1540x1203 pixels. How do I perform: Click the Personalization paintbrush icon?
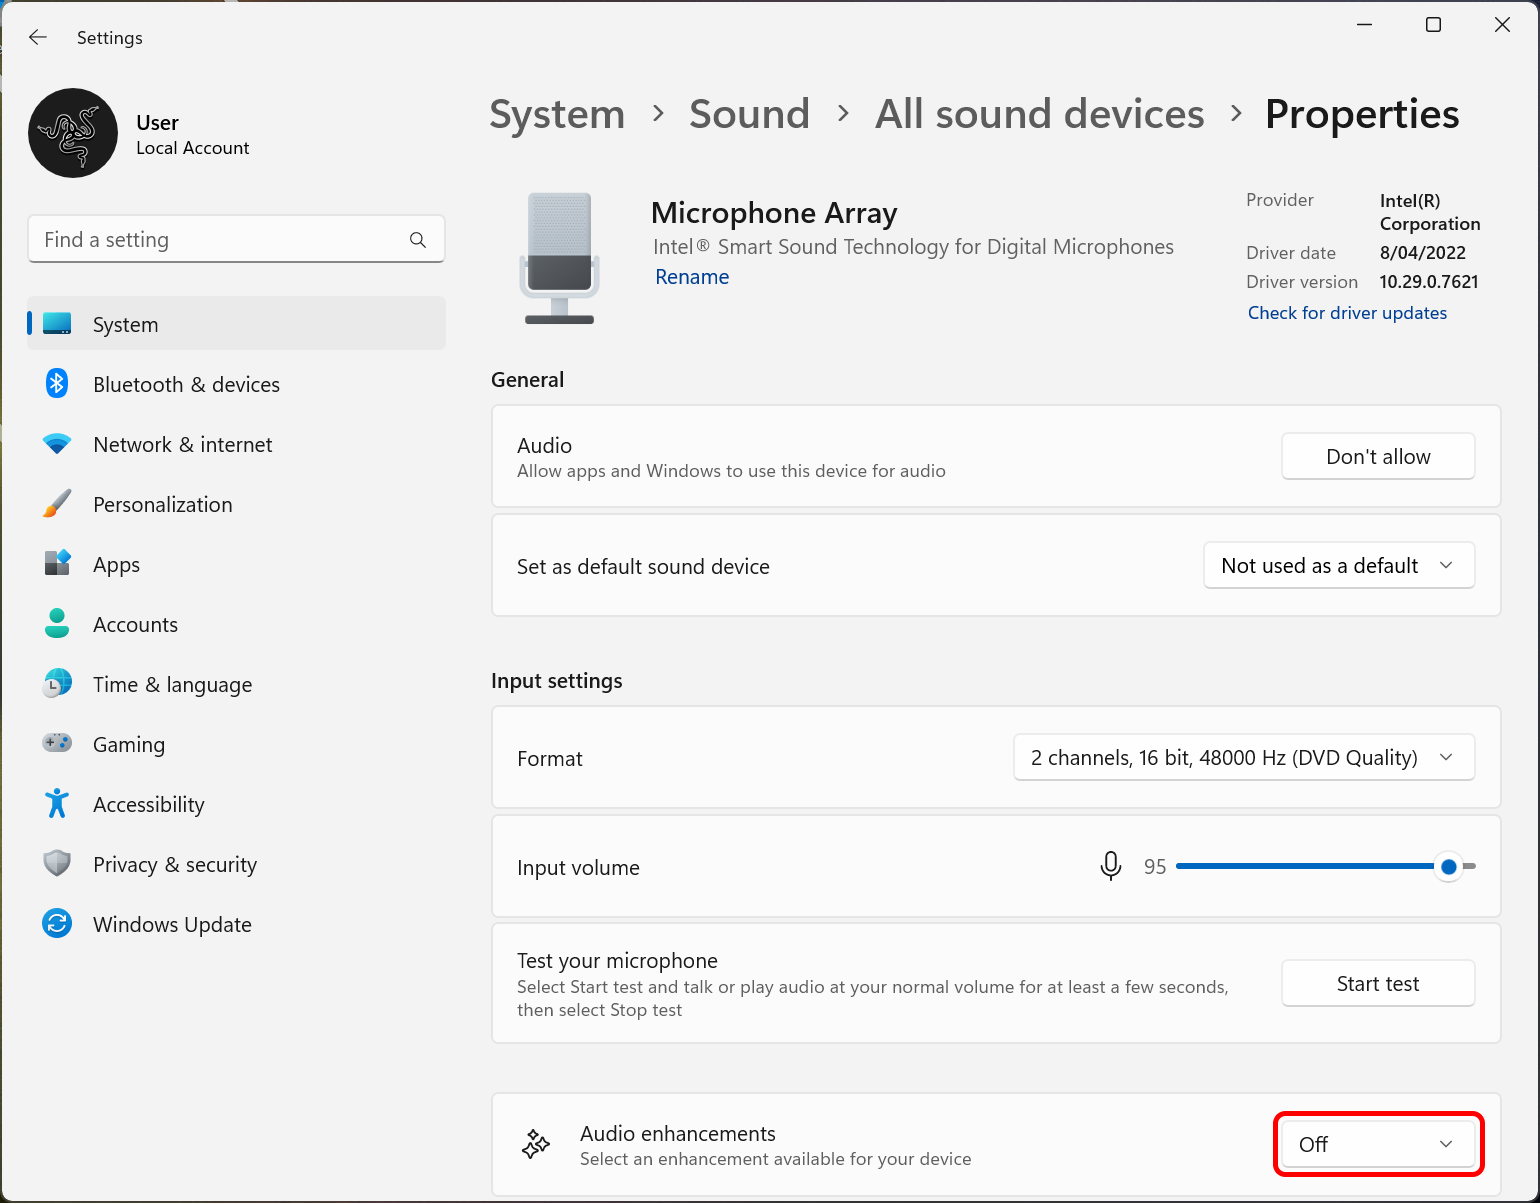[57, 504]
